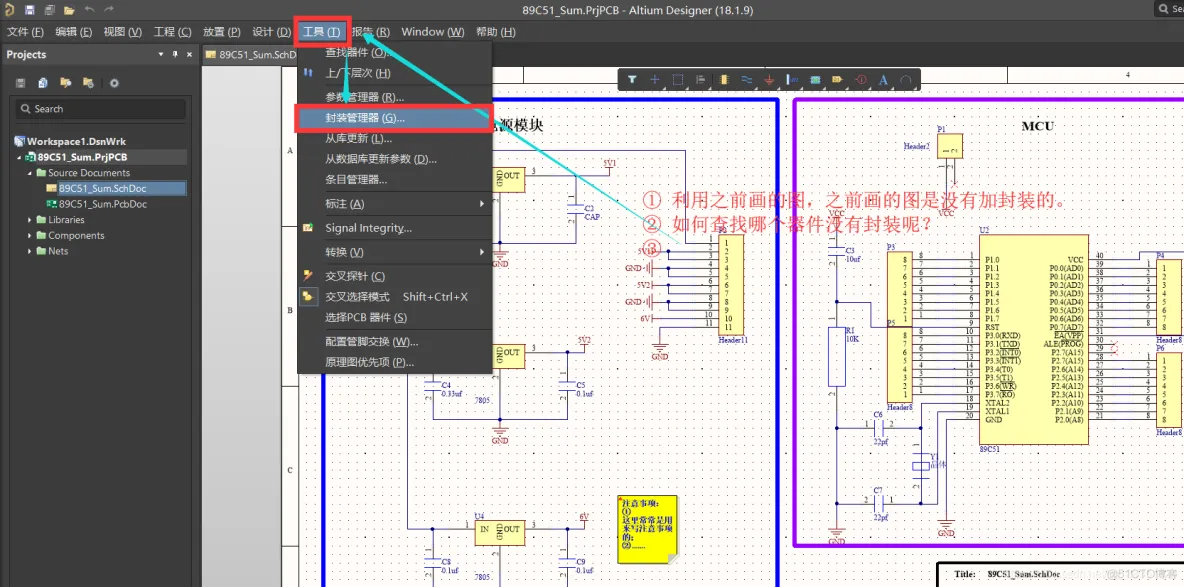1184x587 pixels.
Task: Select the sheet symbol tool
Action: pyautogui.click(x=815, y=79)
